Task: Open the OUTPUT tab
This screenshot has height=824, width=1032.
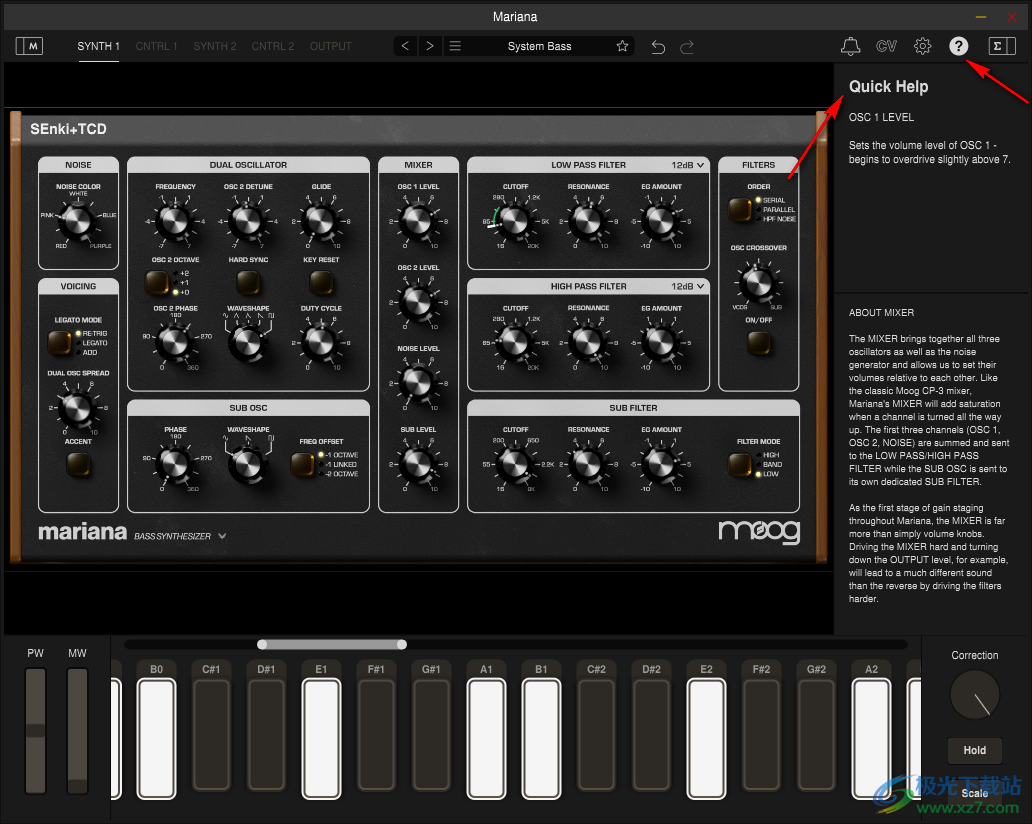Action: (x=330, y=46)
